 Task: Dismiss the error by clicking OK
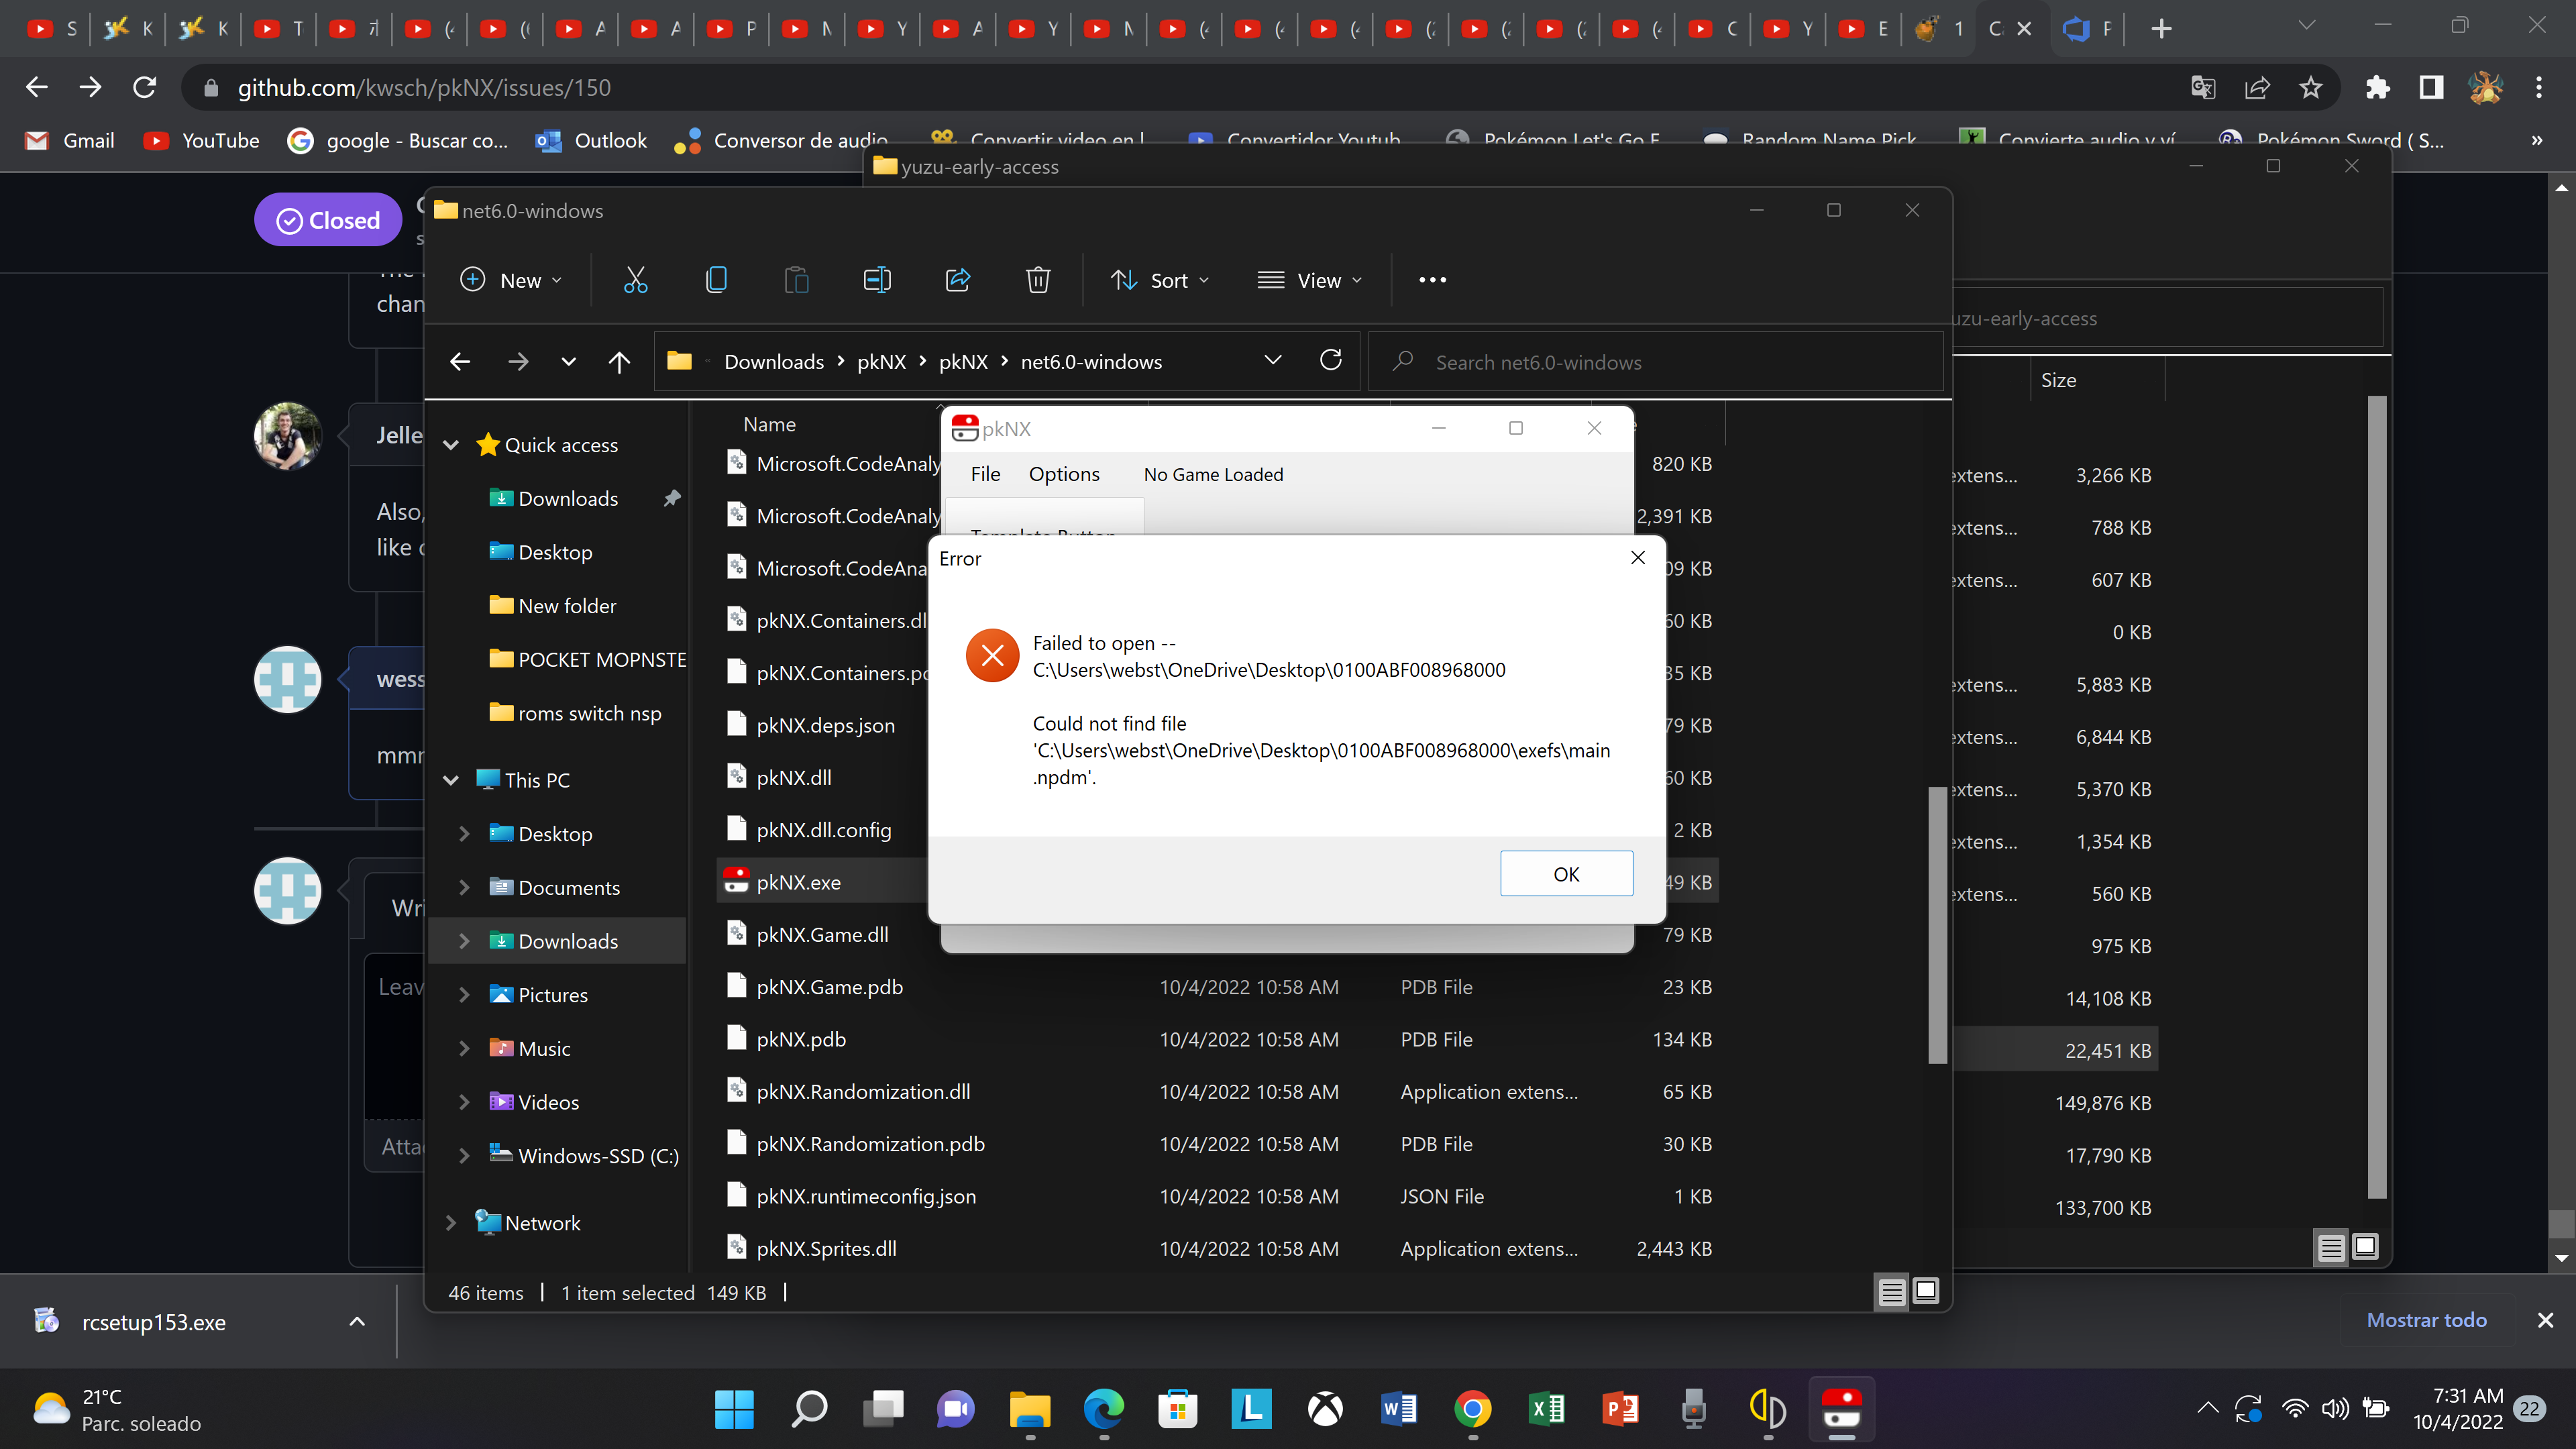tap(1566, 873)
